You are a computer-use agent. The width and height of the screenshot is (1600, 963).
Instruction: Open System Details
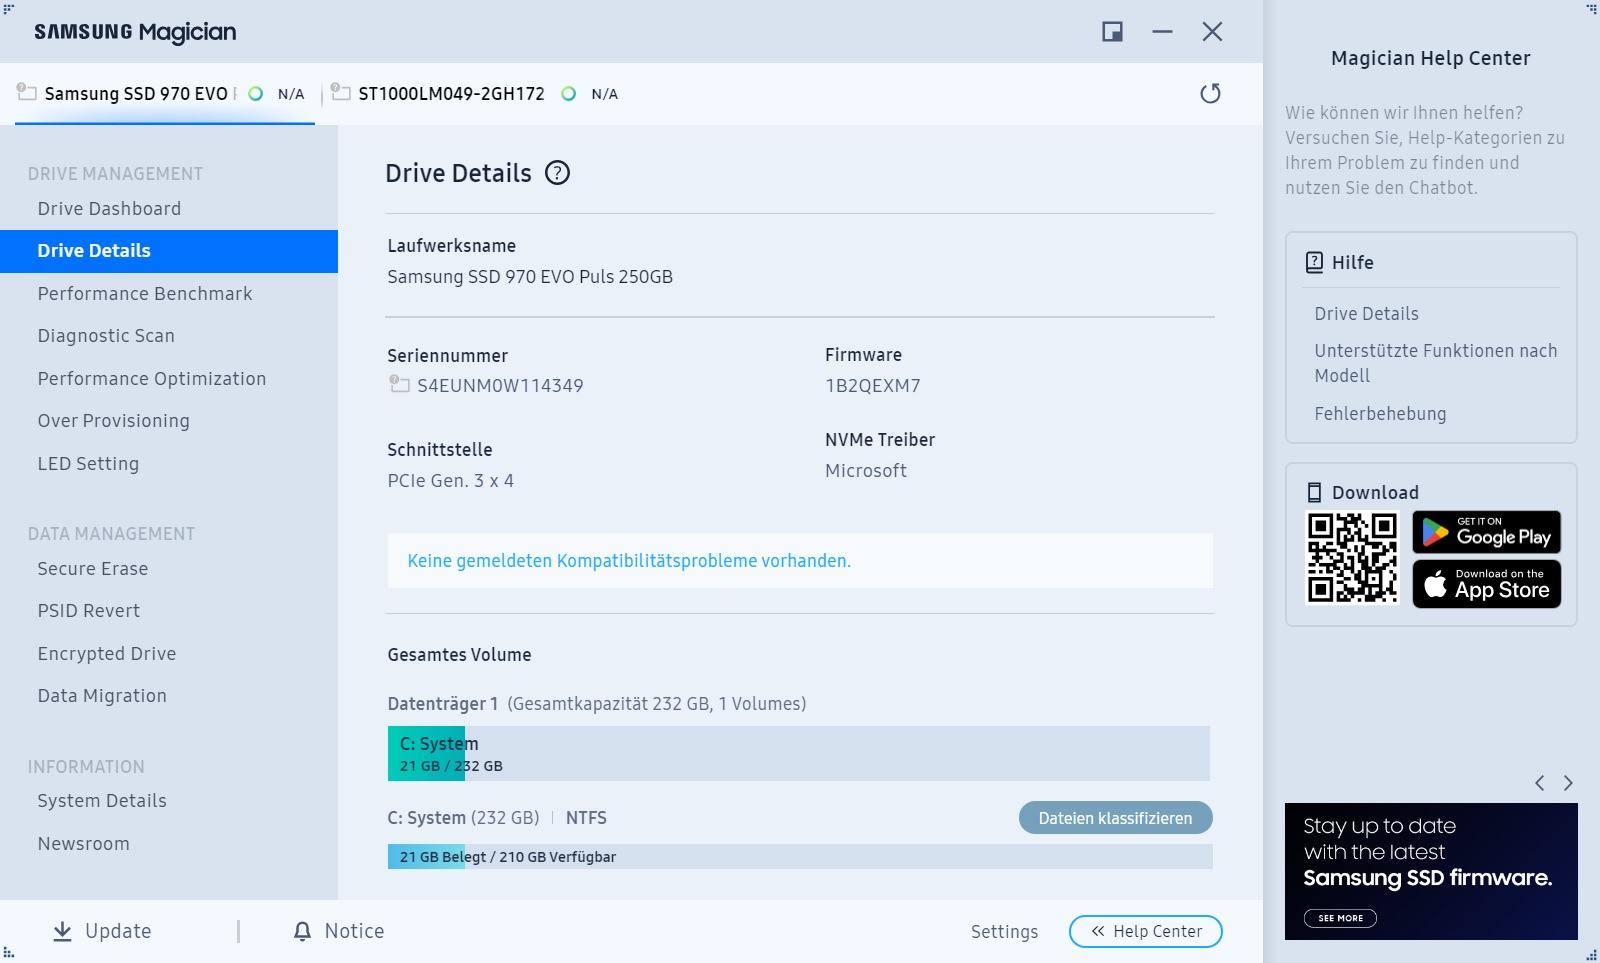coord(102,800)
